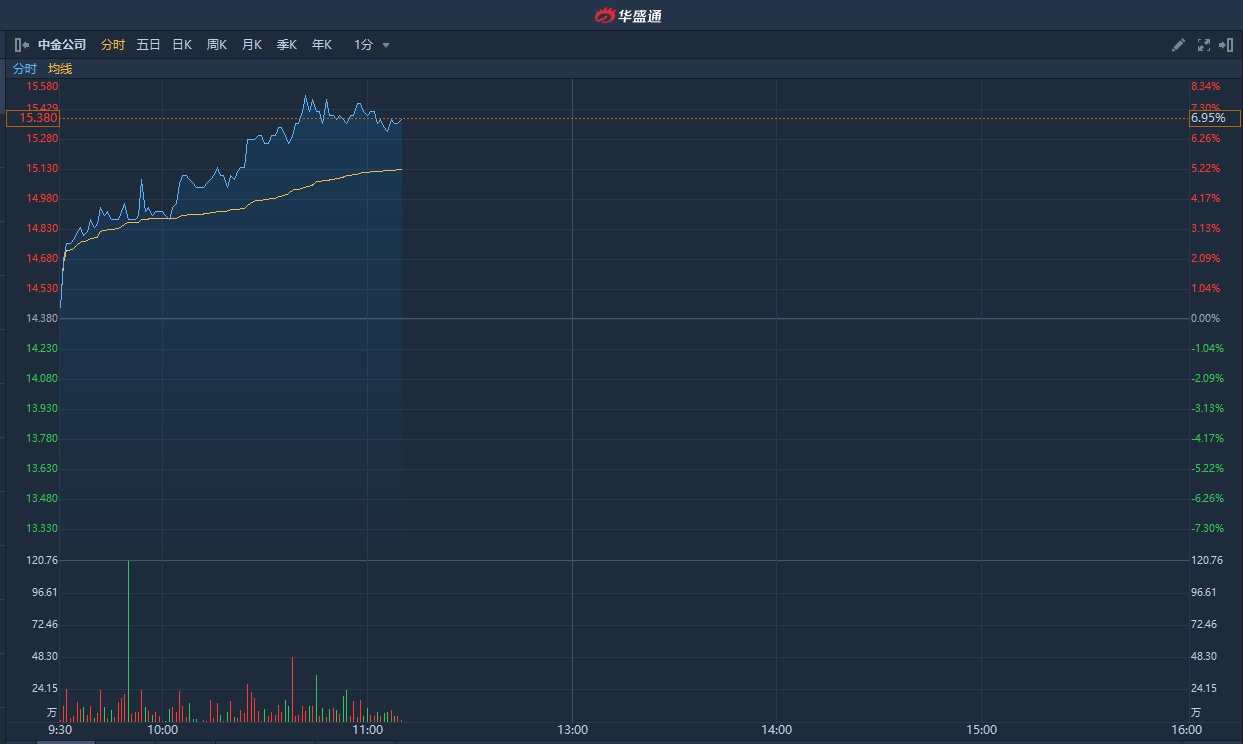Collapse the left panel with the arrow icon
The width and height of the screenshot is (1243, 744).
pyautogui.click(x=21, y=45)
